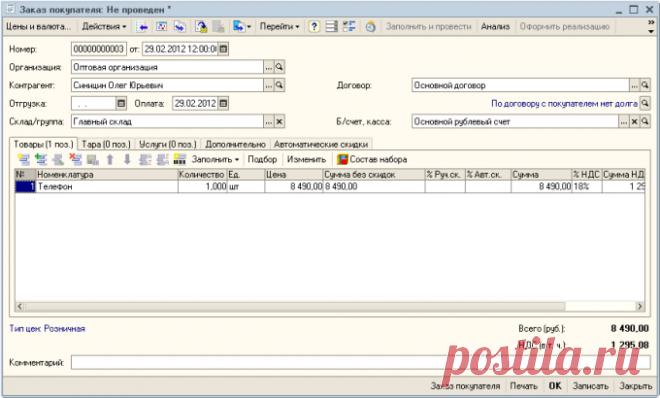This screenshot has width=660, height=398.
Task: Switch to Автоматические скидки tab
Action: [321, 144]
